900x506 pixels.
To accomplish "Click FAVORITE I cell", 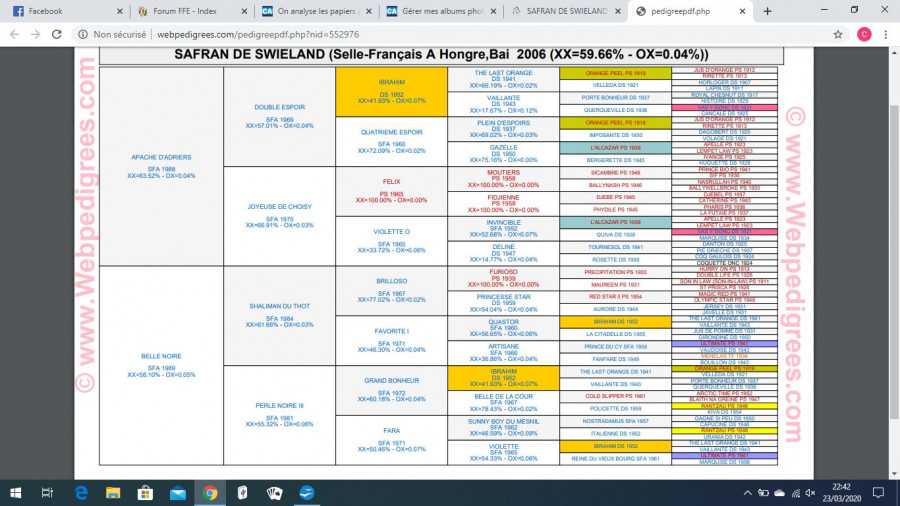I will (391, 340).
